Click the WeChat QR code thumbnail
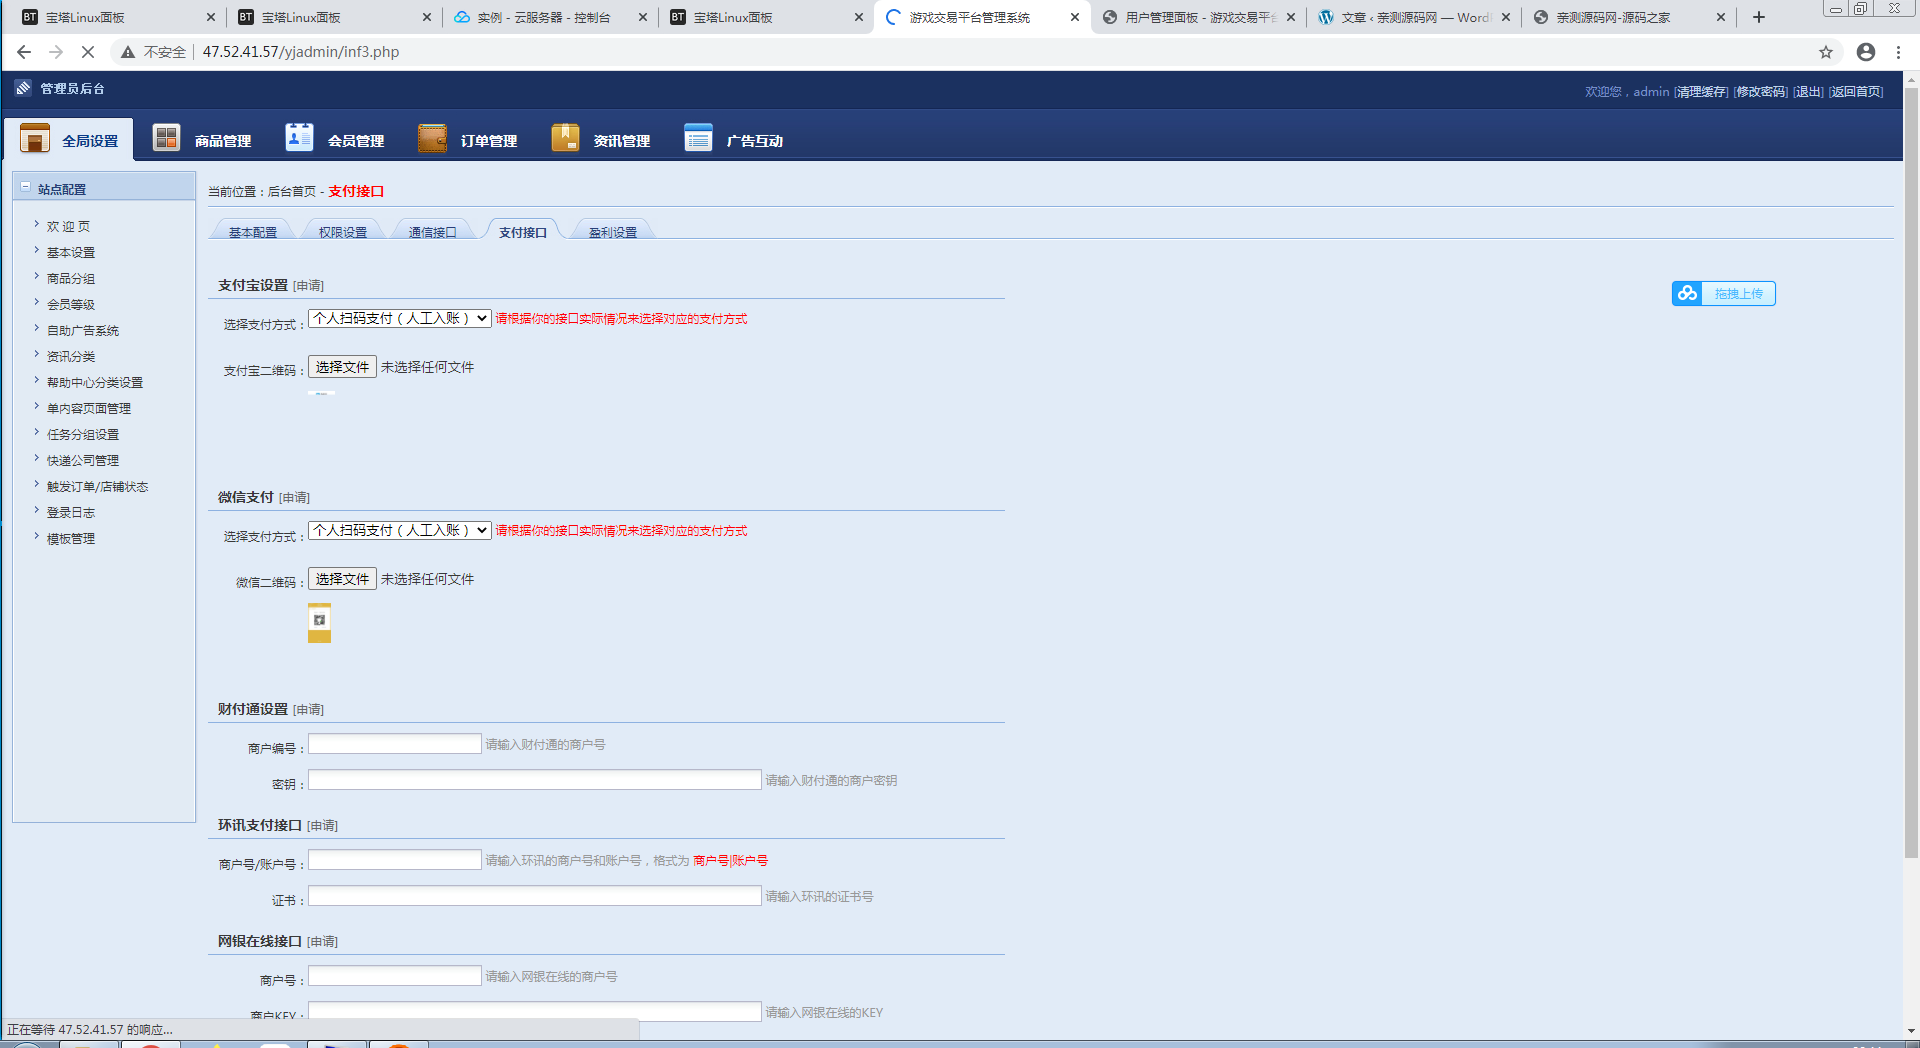This screenshot has height=1048, width=1920. pyautogui.click(x=319, y=622)
